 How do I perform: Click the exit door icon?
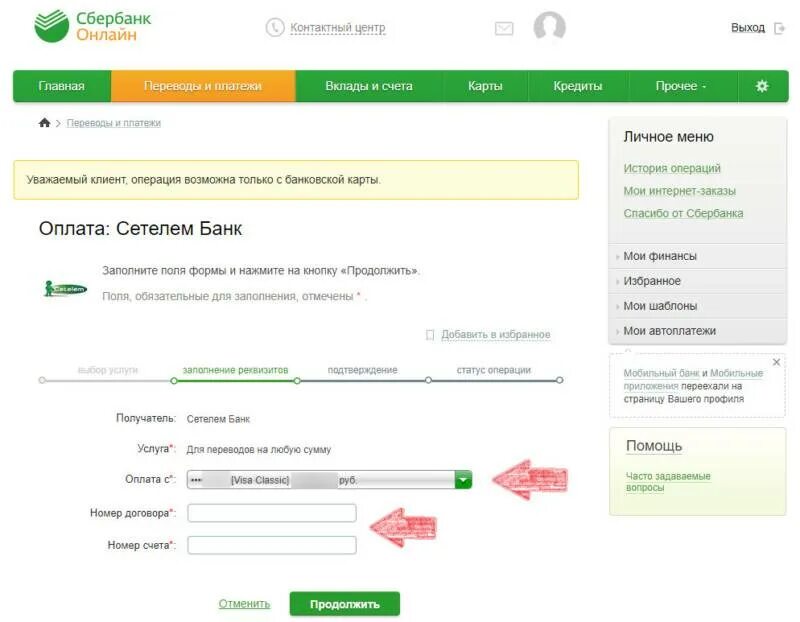pos(780,28)
